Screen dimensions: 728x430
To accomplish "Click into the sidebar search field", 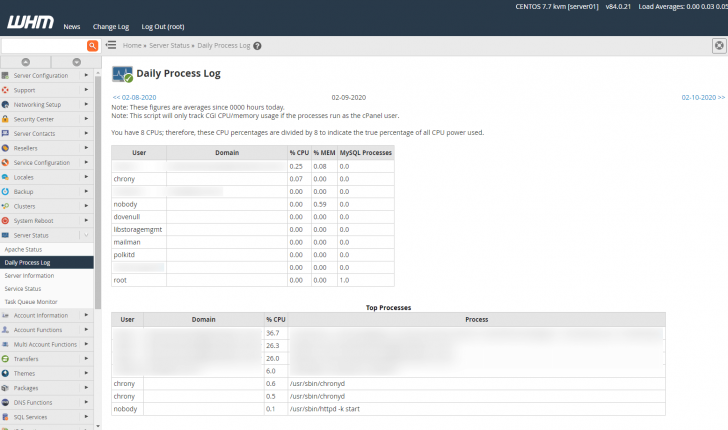I will tap(43, 46).
